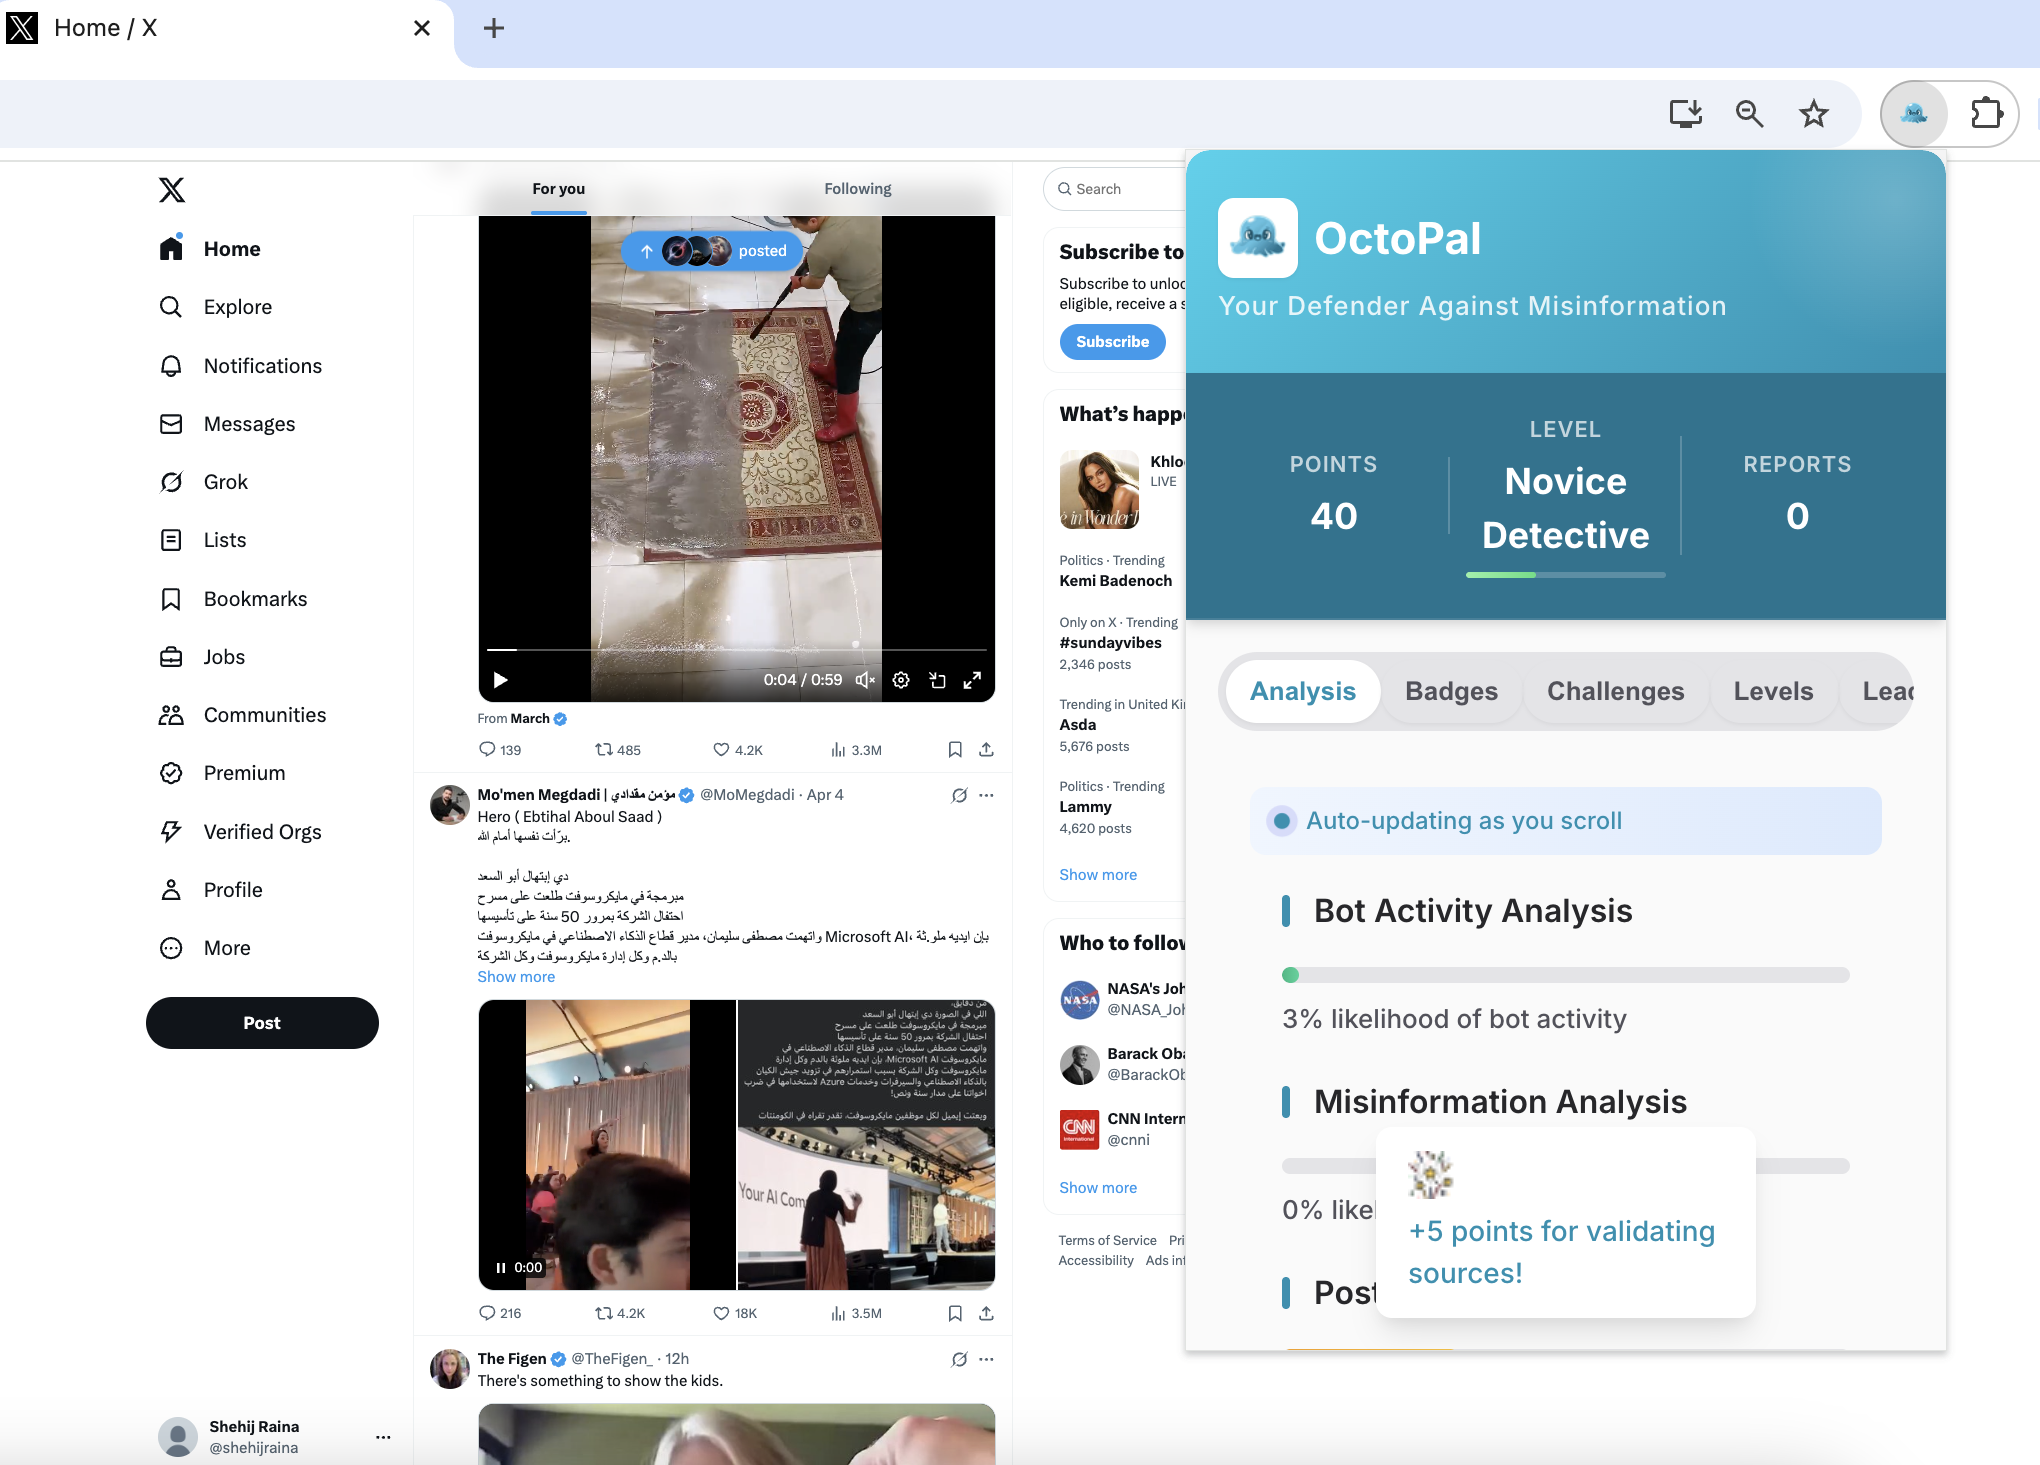Viewport: 2040px width, 1465px height.
Task: Click the carpet video progress bar
Action: [736, 650]
